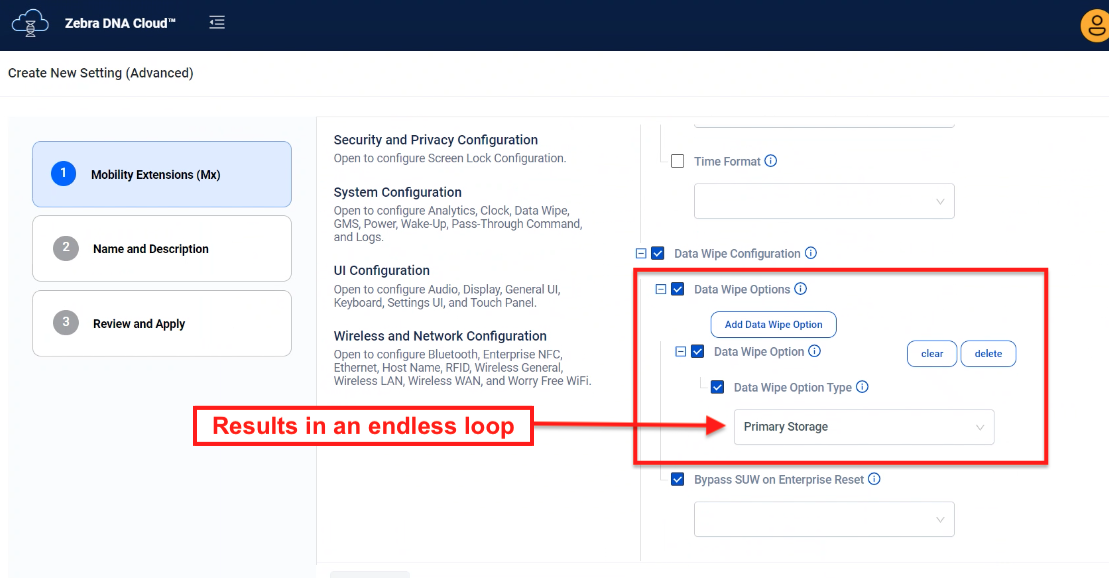Open the Primary Storage dropdown
This screenshot has height=578, width=1109.
point(863,427)
